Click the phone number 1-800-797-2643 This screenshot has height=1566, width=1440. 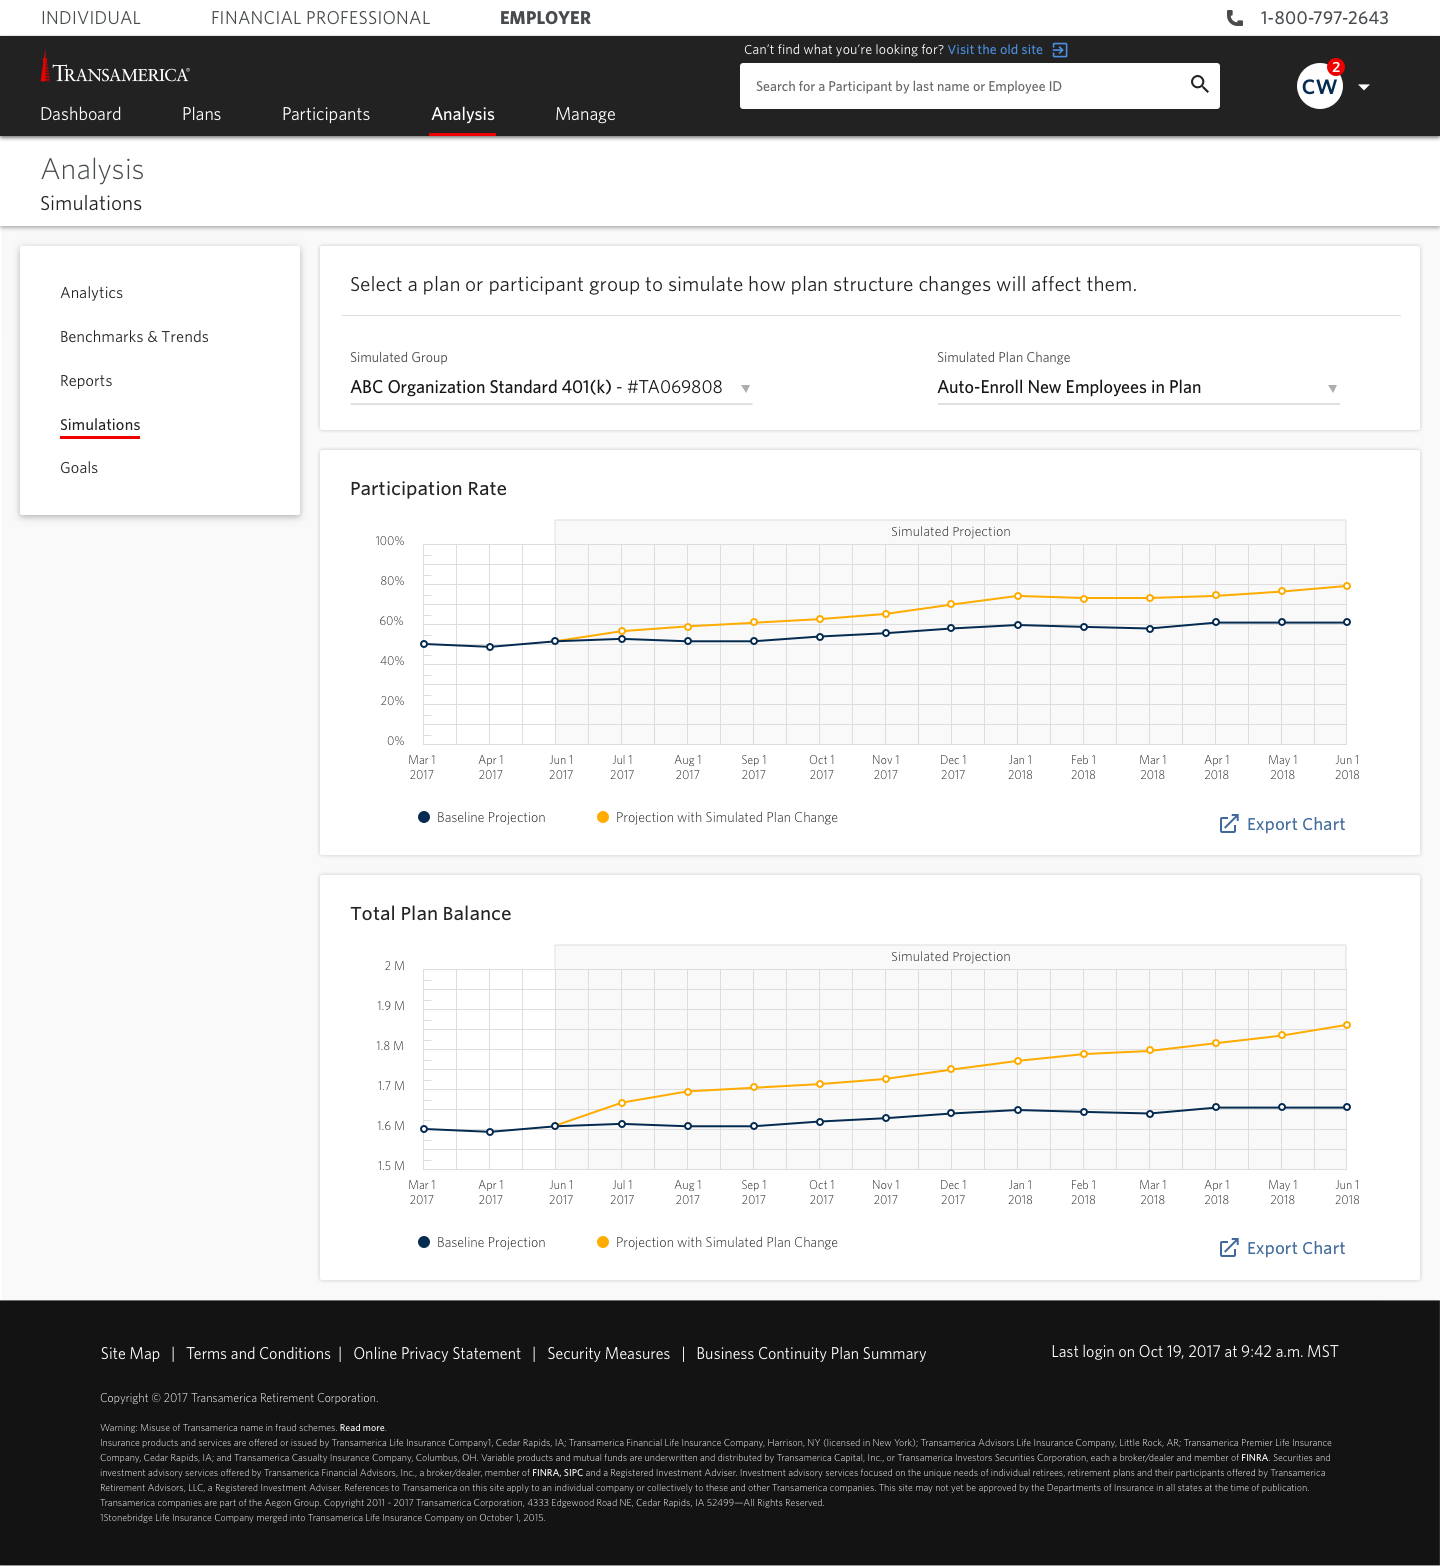pyautogui.click(x=1324, y=18)
